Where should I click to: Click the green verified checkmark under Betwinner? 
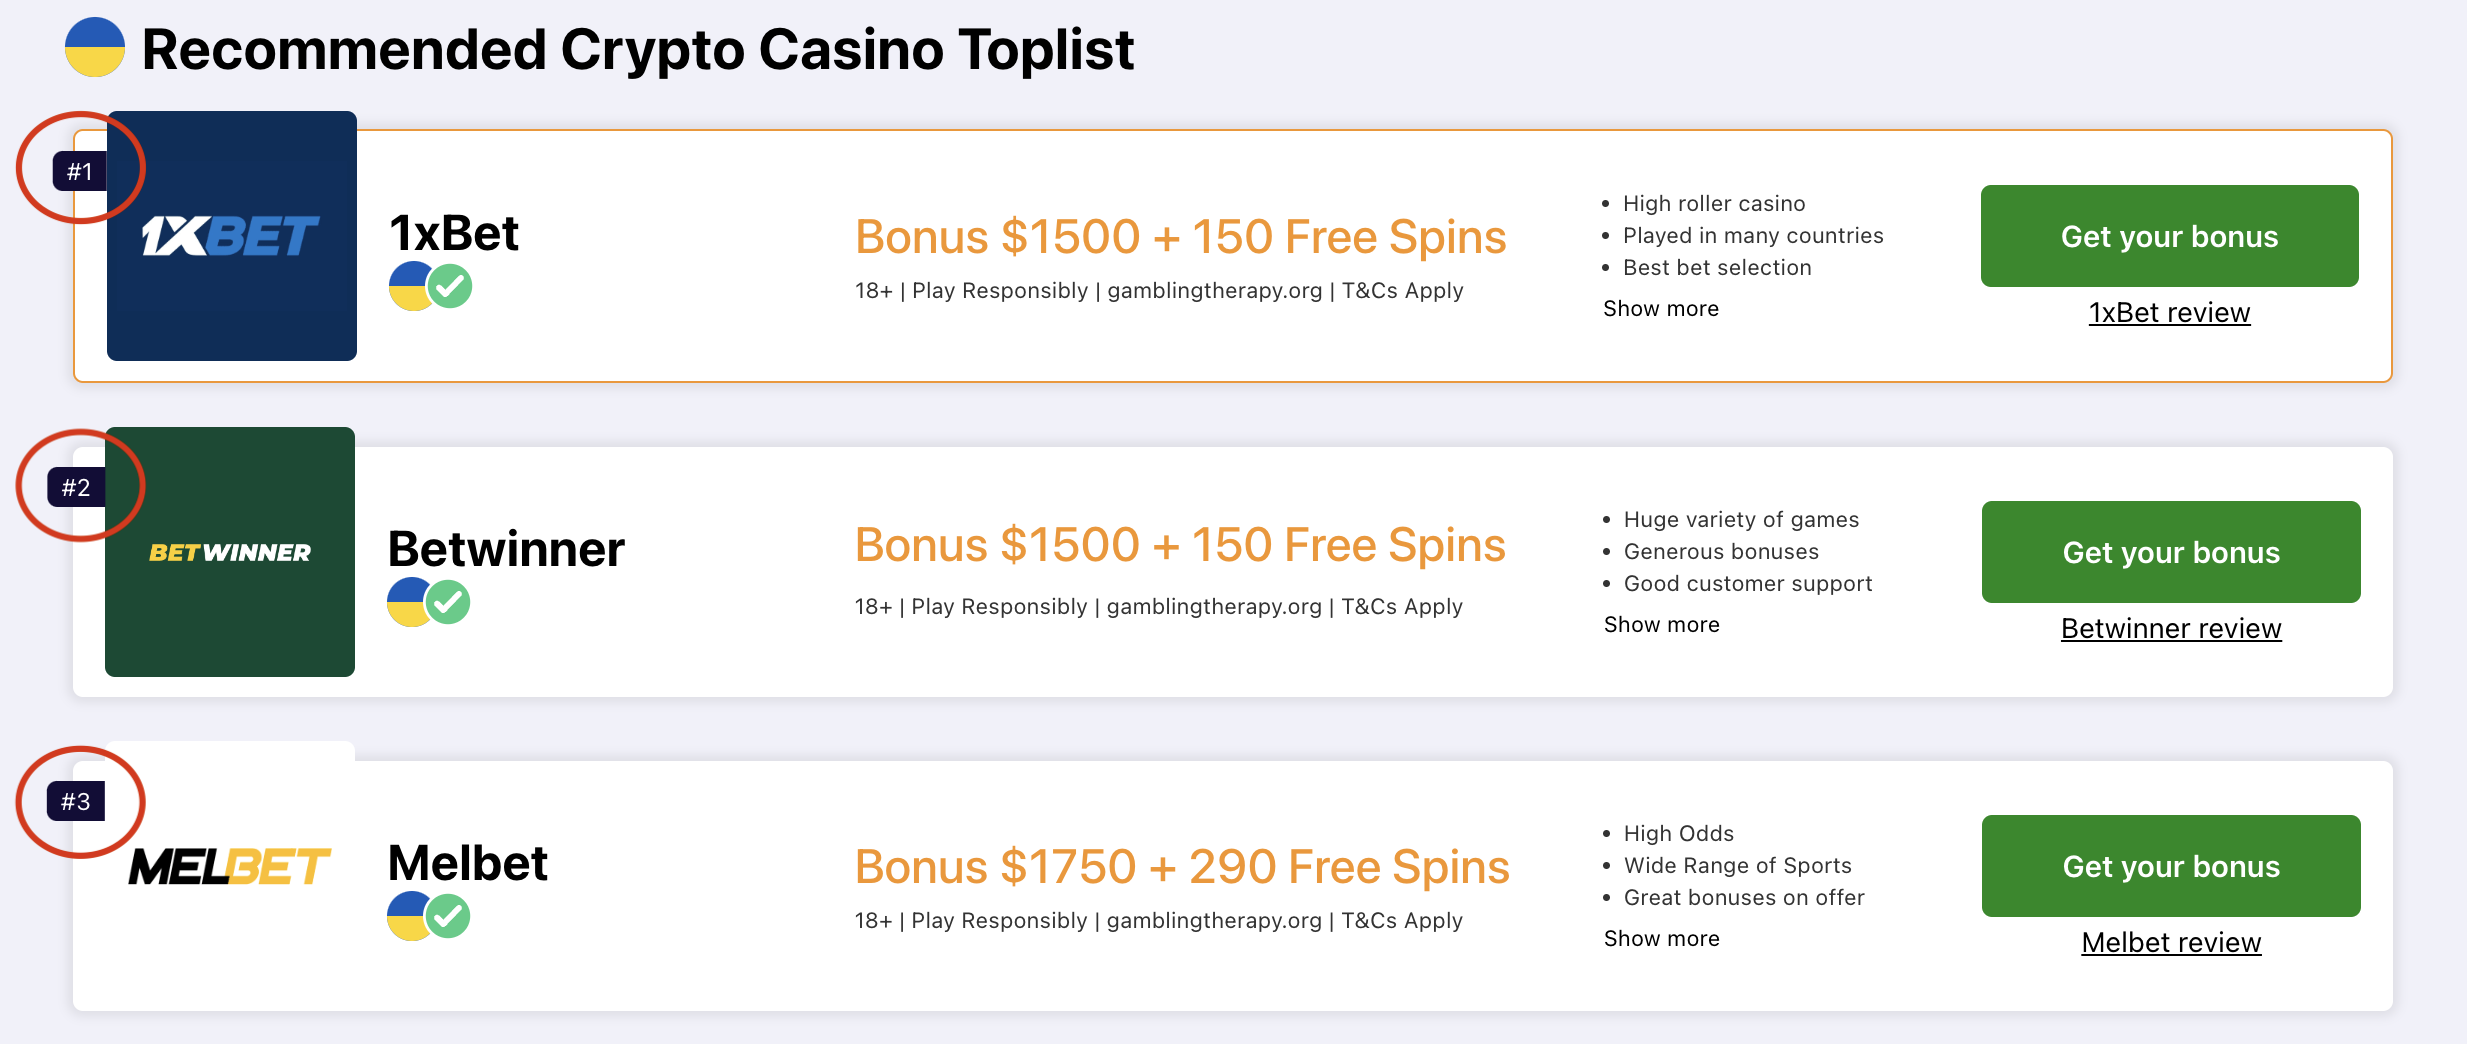click(449, 603)
